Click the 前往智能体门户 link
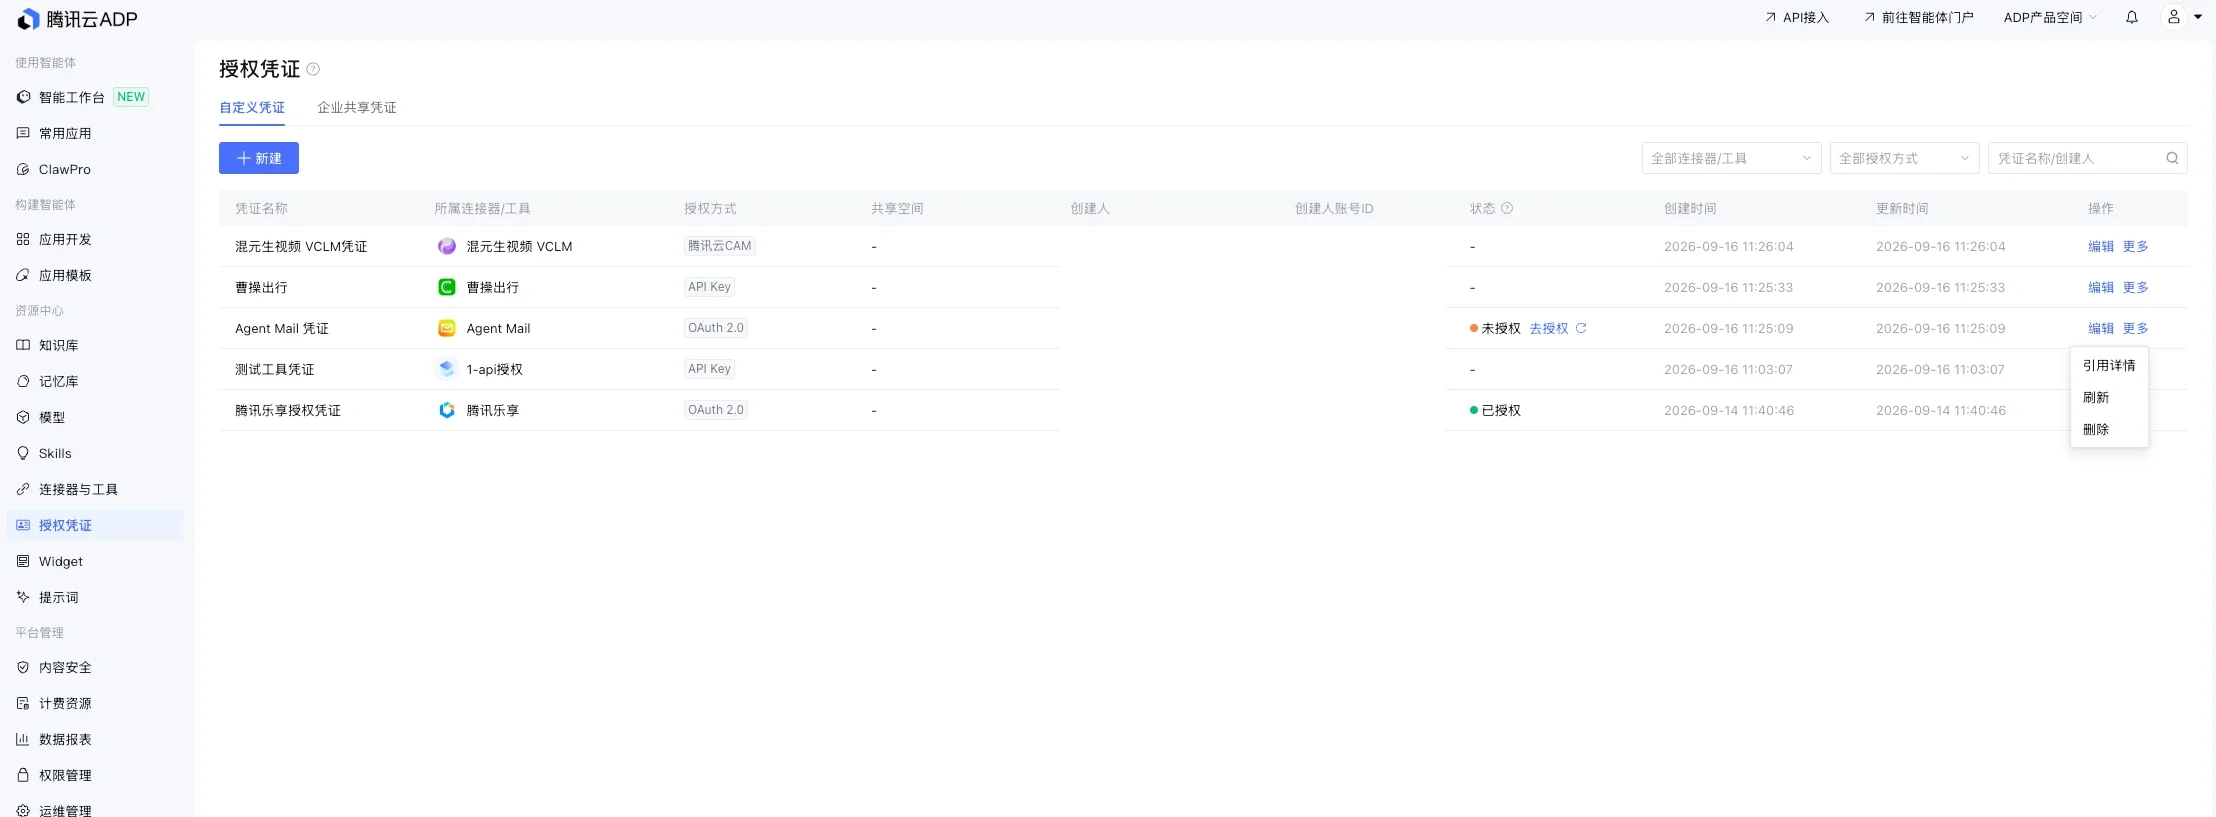 point(1919,17)
